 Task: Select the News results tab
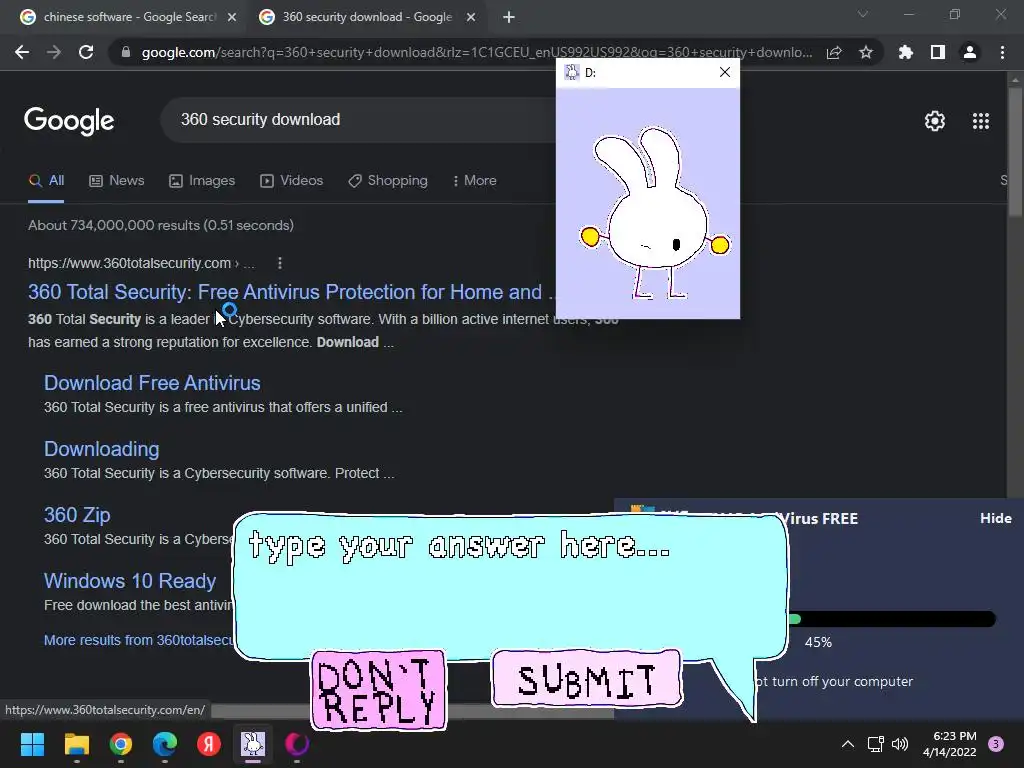click(116, 181)
